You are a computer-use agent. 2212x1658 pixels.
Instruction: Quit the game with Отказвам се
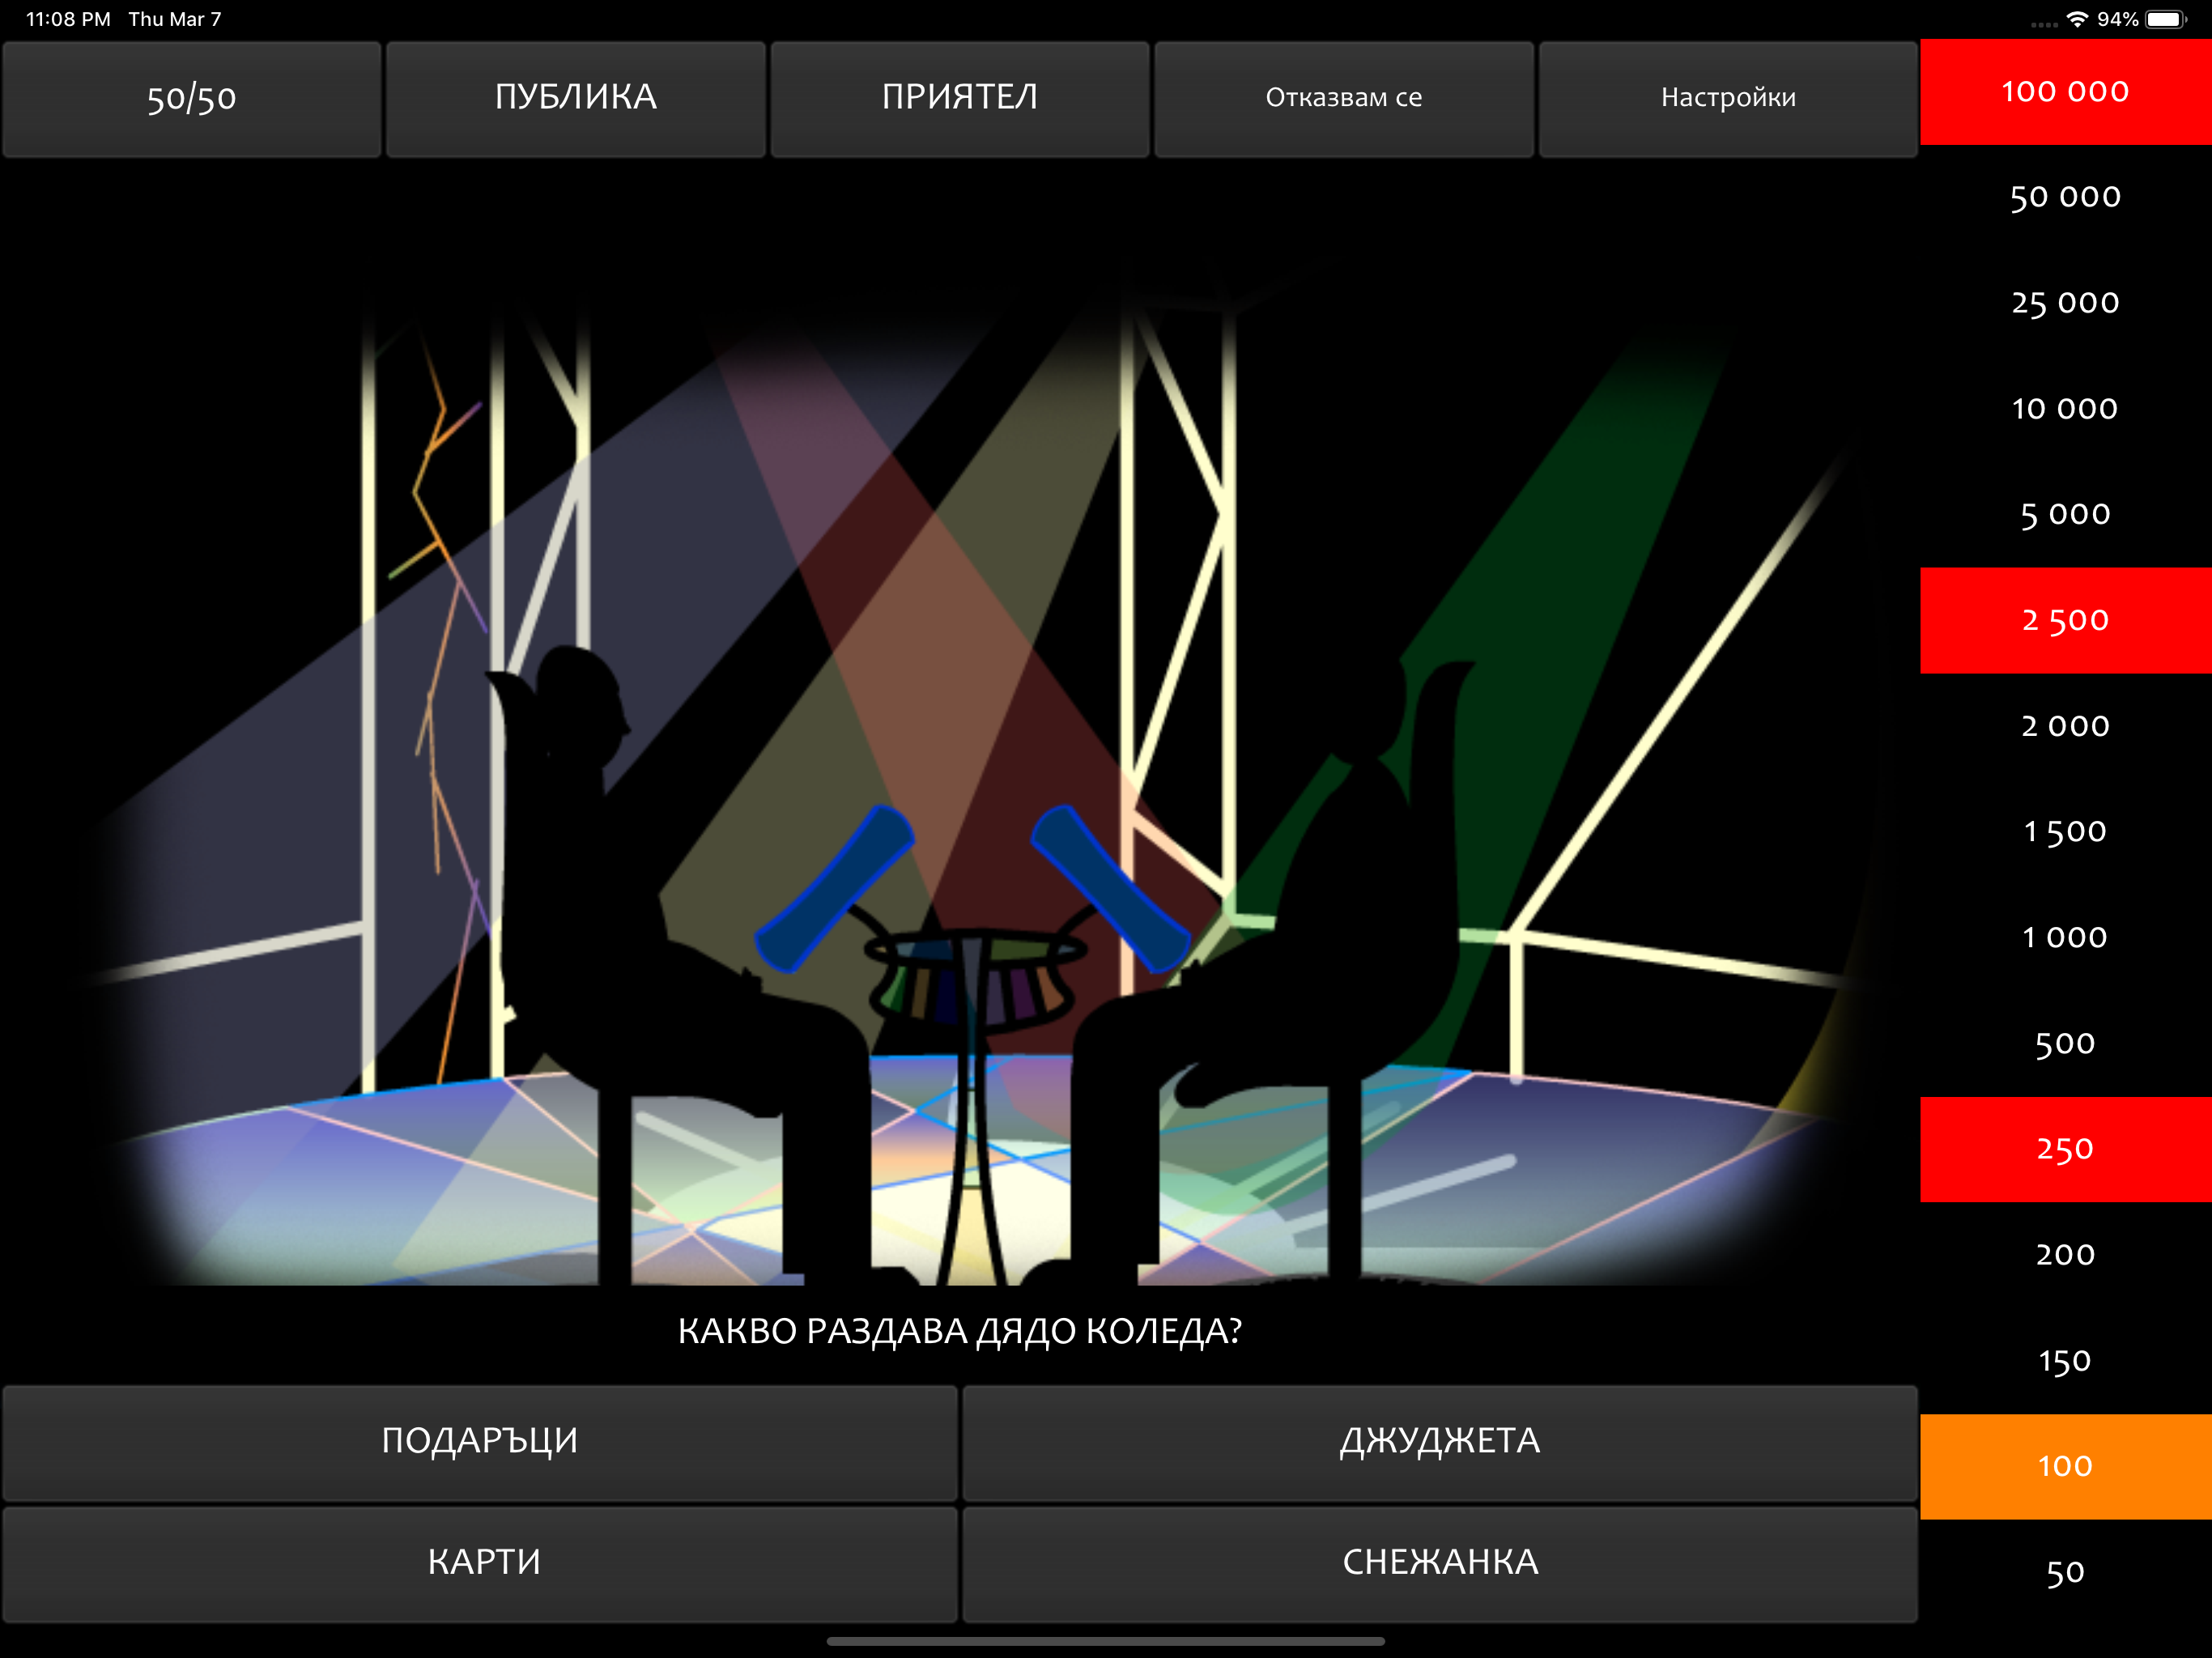click(1344, 98)
